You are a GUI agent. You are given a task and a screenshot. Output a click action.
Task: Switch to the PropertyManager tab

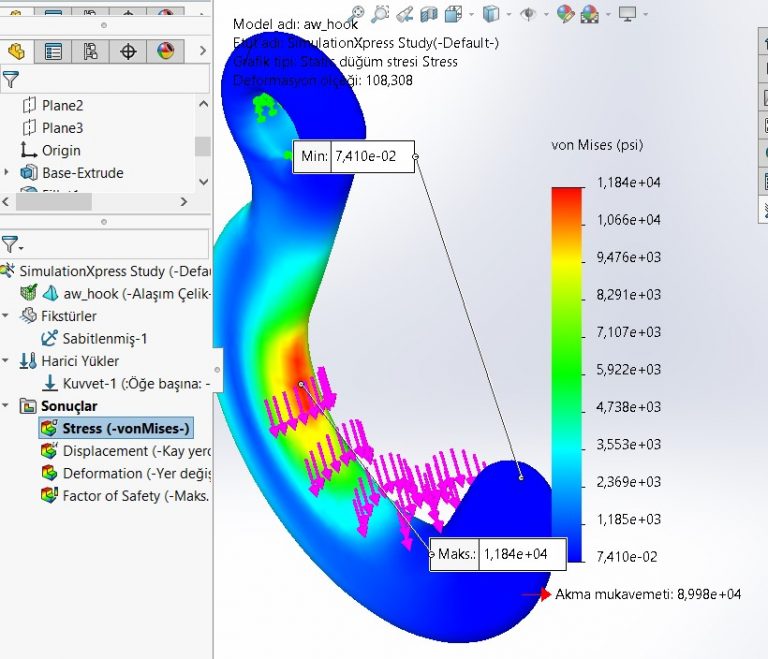point(53,51)
